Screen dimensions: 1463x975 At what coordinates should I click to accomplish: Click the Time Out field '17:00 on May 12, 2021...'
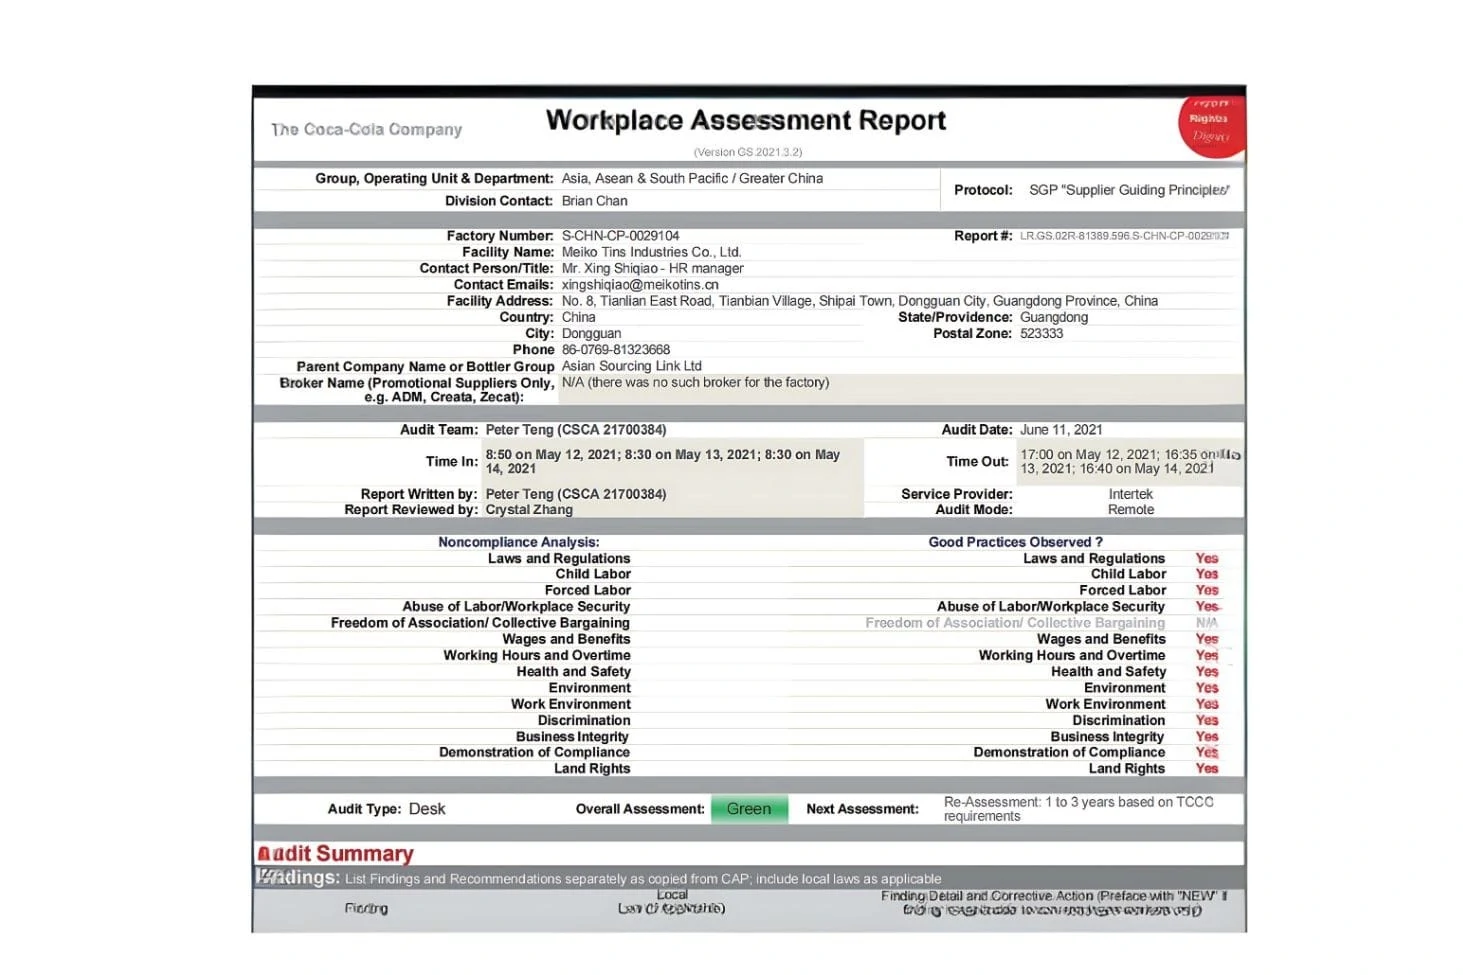1129,461
